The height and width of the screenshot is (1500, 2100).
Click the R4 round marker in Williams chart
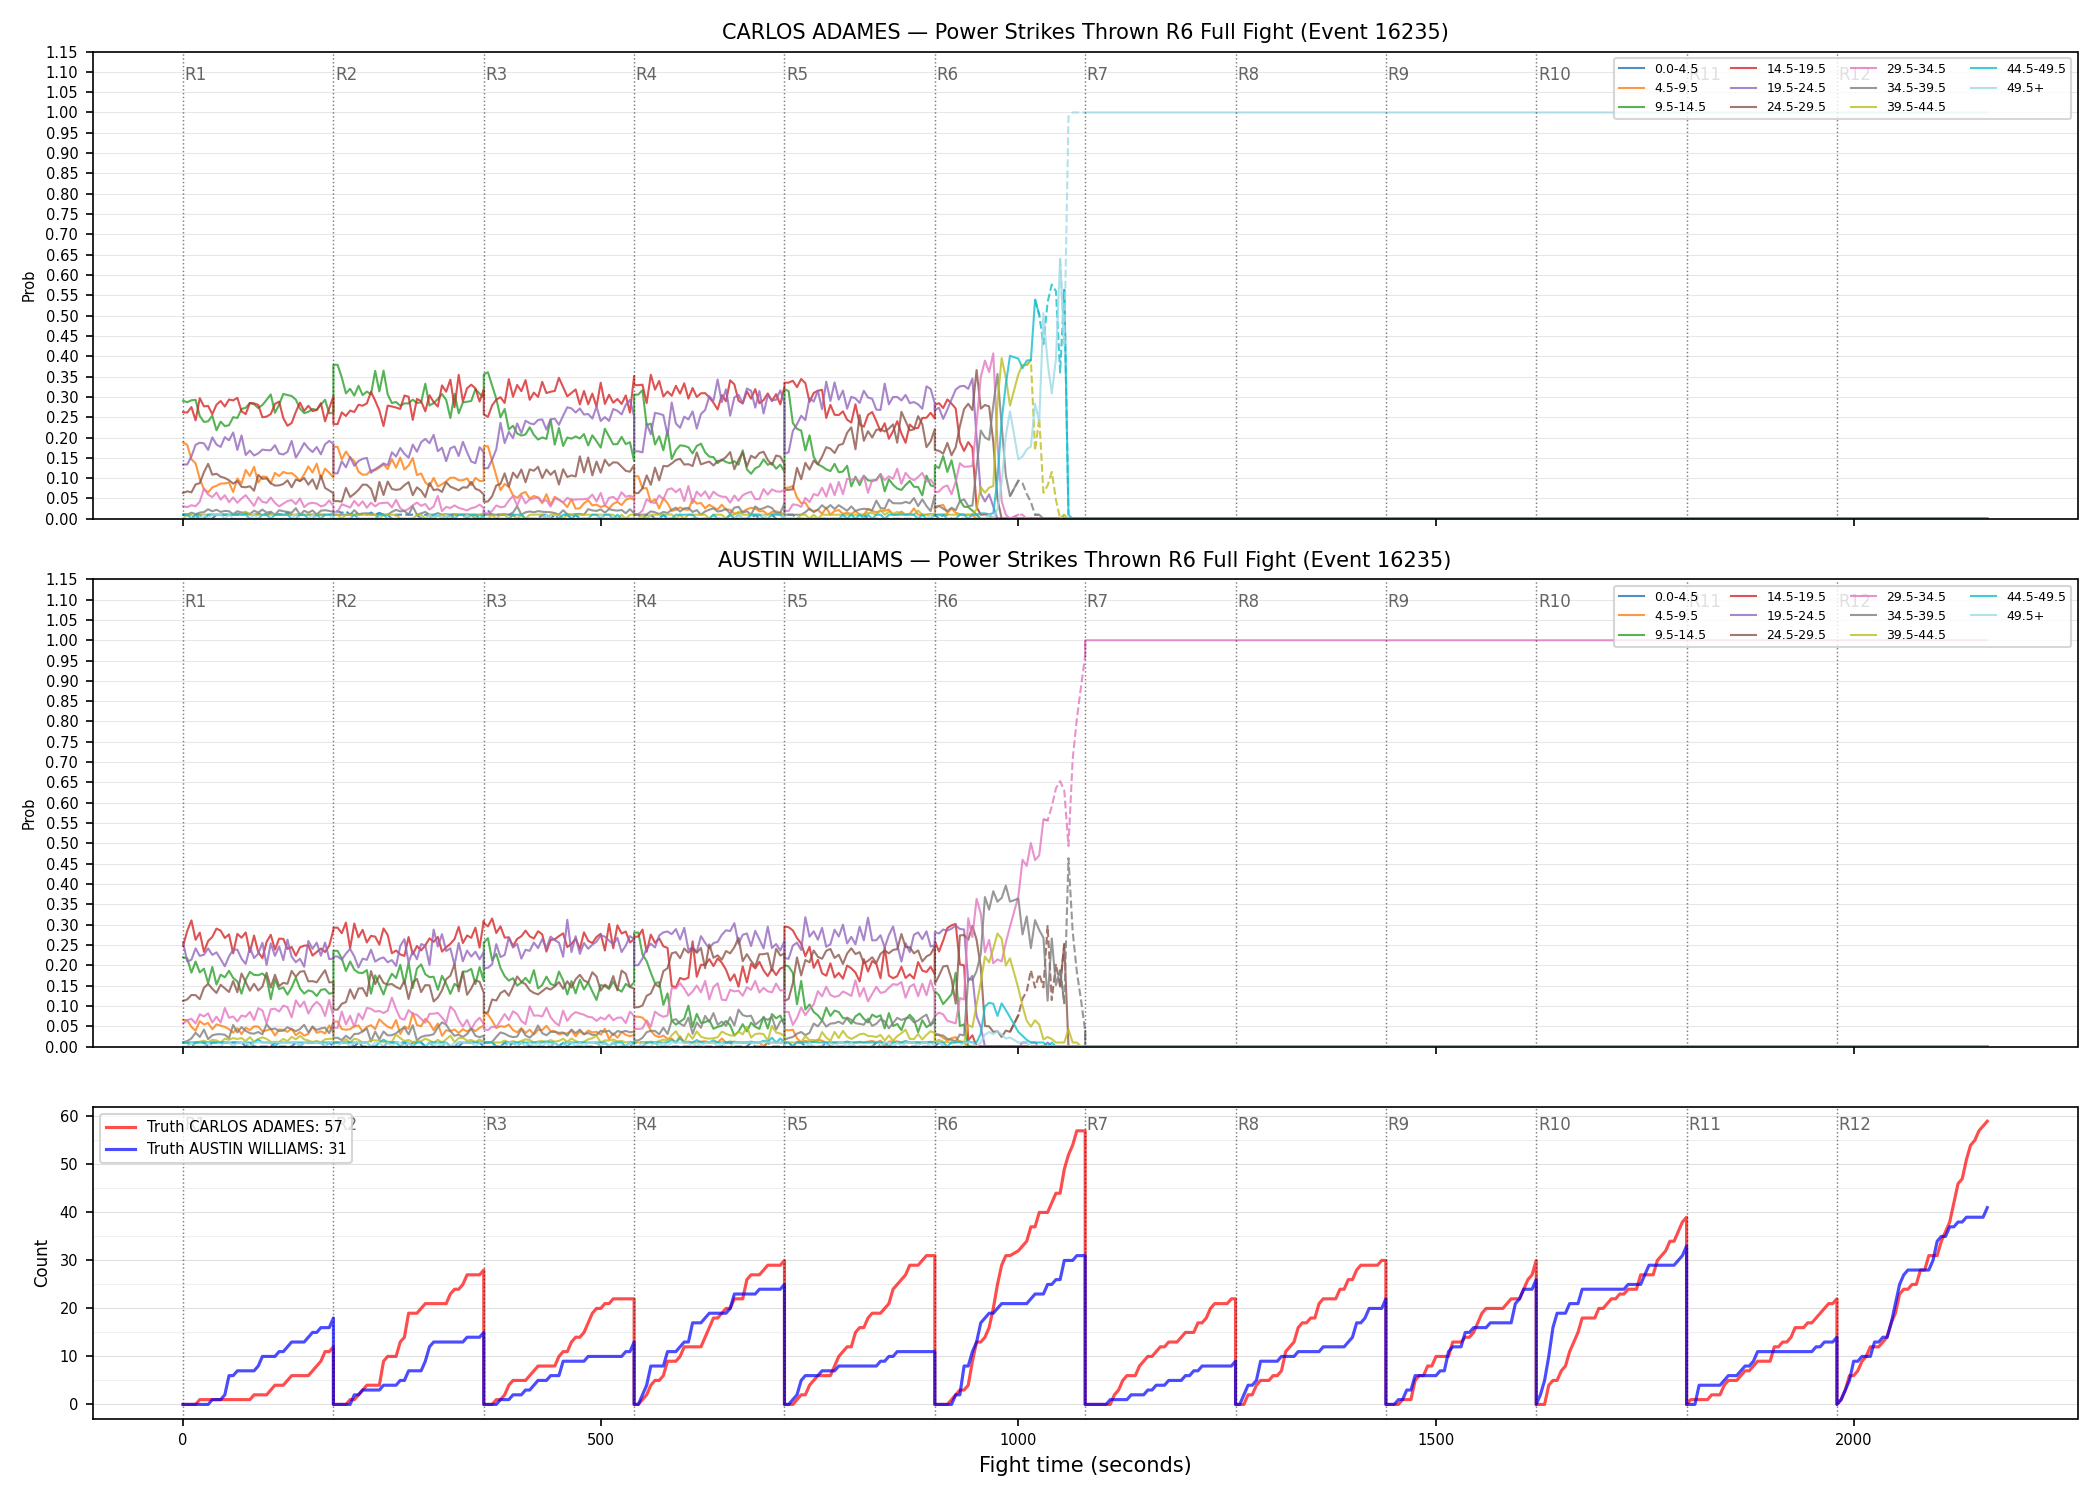tap(646, 601)
